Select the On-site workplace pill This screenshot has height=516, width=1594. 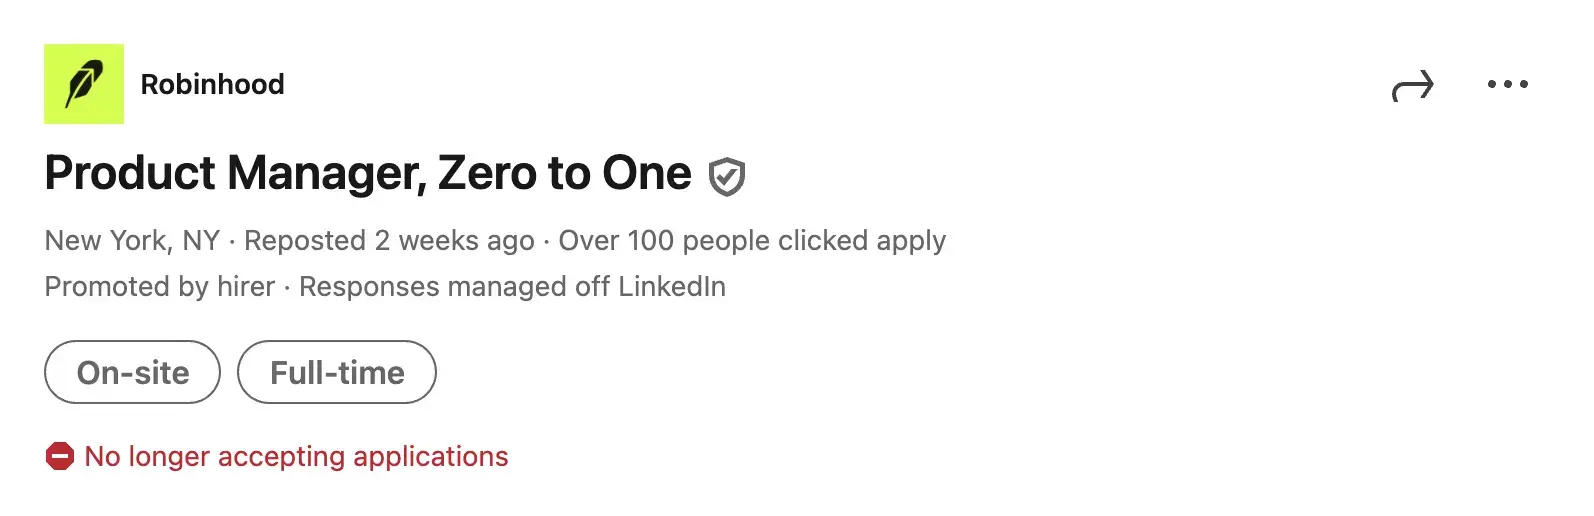click(x=132, y=373)
